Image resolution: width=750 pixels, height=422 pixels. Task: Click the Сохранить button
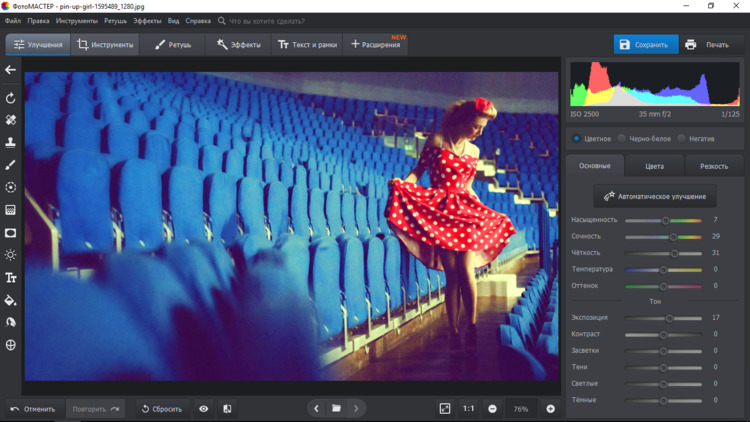coord(644,45)
